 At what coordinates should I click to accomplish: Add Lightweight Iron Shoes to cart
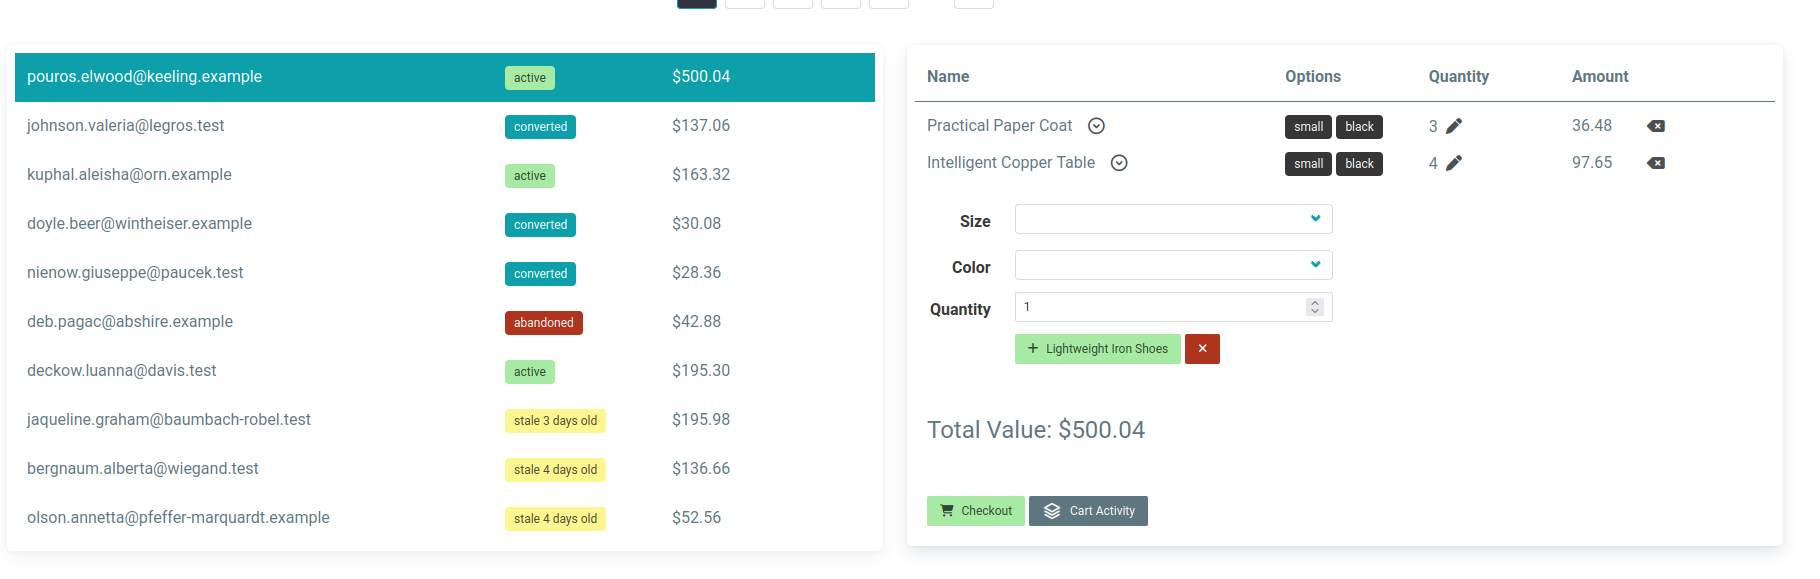[1097, 349]
